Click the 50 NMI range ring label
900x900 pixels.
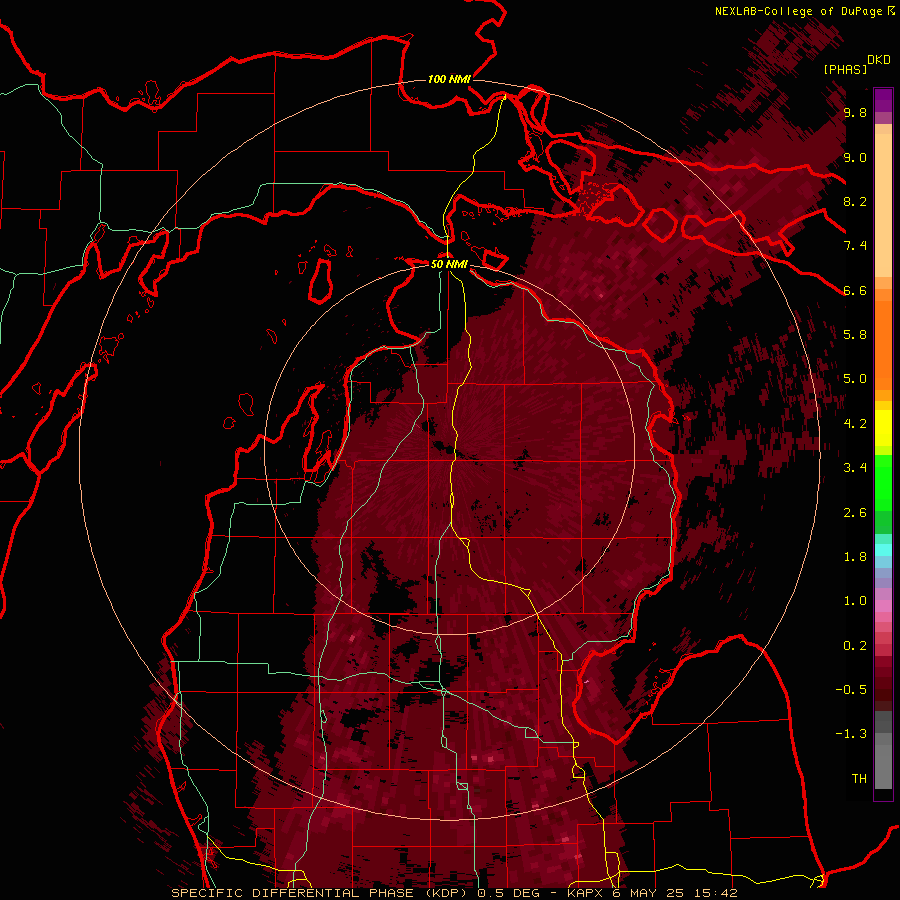pyautogui.click(x=449, y=264)
